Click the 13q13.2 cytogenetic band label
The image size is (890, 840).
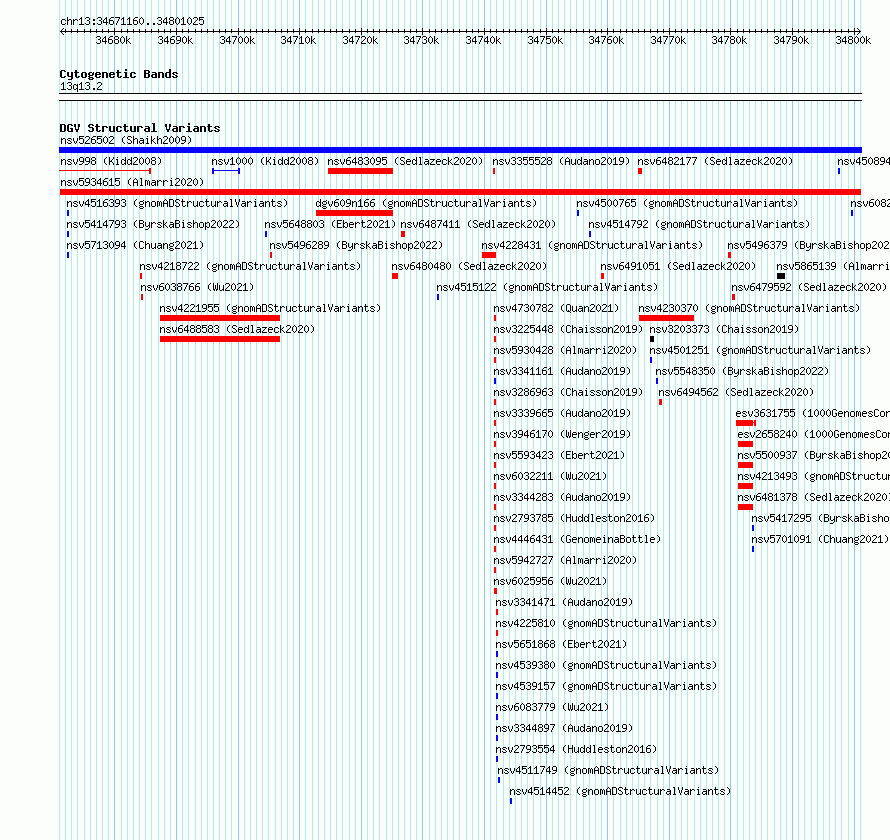(81, 86)
